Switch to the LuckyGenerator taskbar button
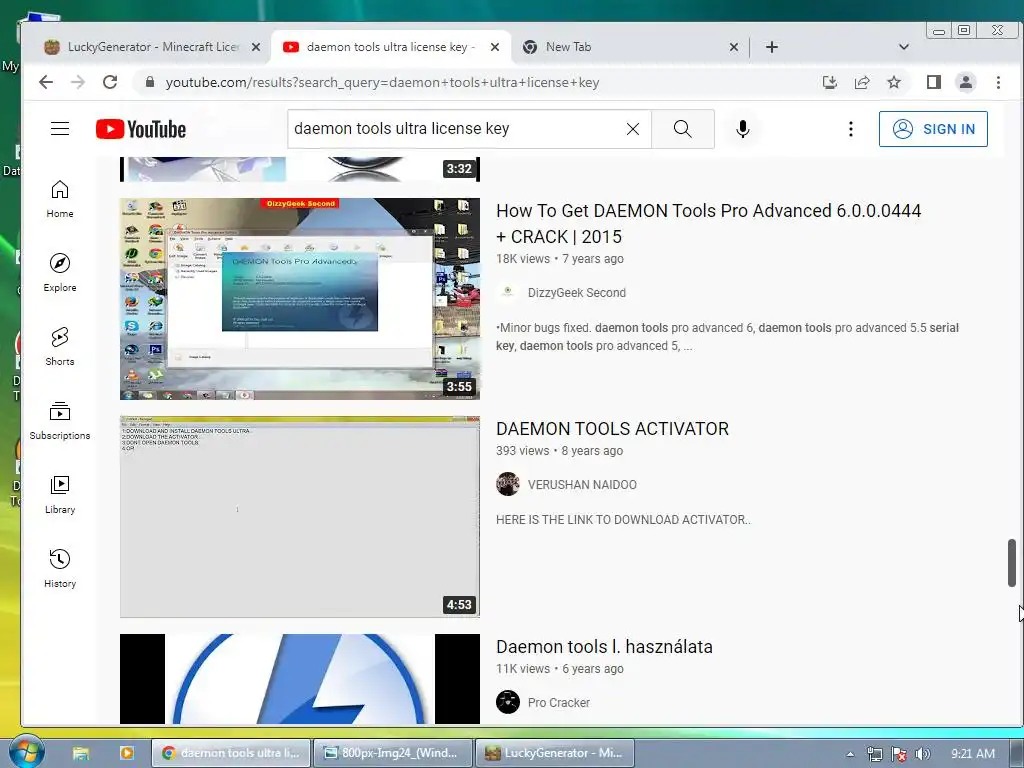1024x768 pixels. 554,753
